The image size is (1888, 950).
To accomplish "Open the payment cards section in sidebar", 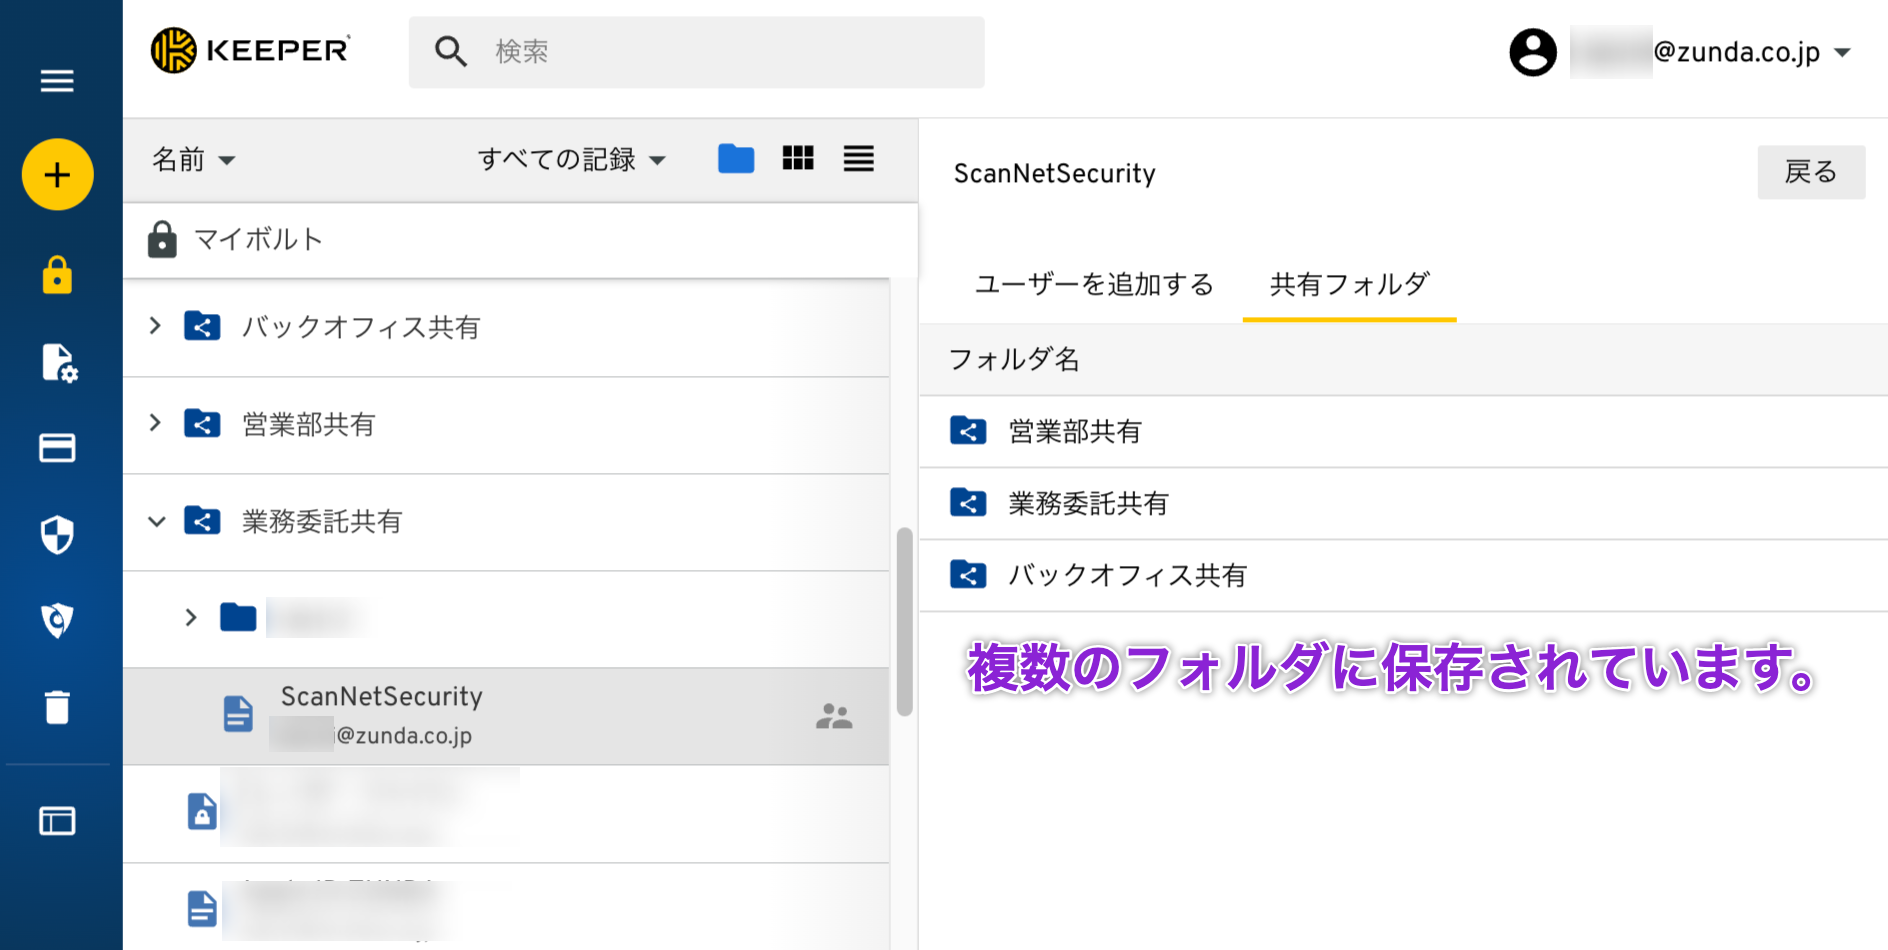I will click(57, 448).
